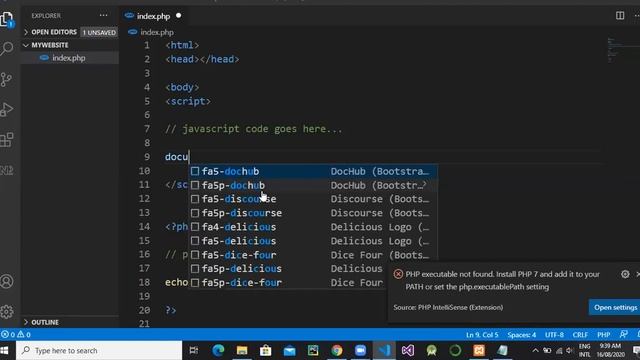The width and height of the screenshot is (640, 360).
Task: Select the fa5-dice-four suggestion
Action: [313, 255]
